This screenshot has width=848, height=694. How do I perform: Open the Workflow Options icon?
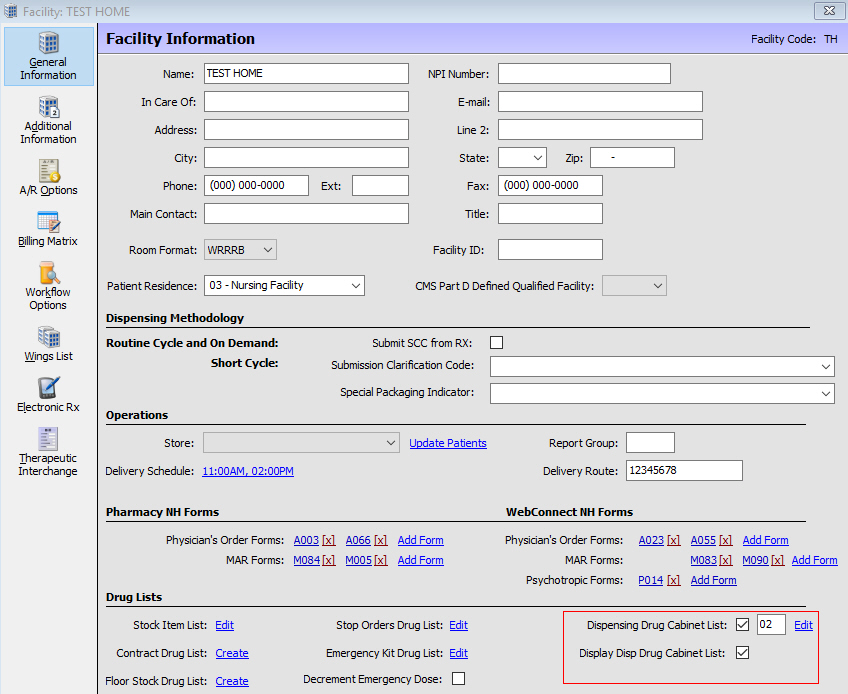48,285
